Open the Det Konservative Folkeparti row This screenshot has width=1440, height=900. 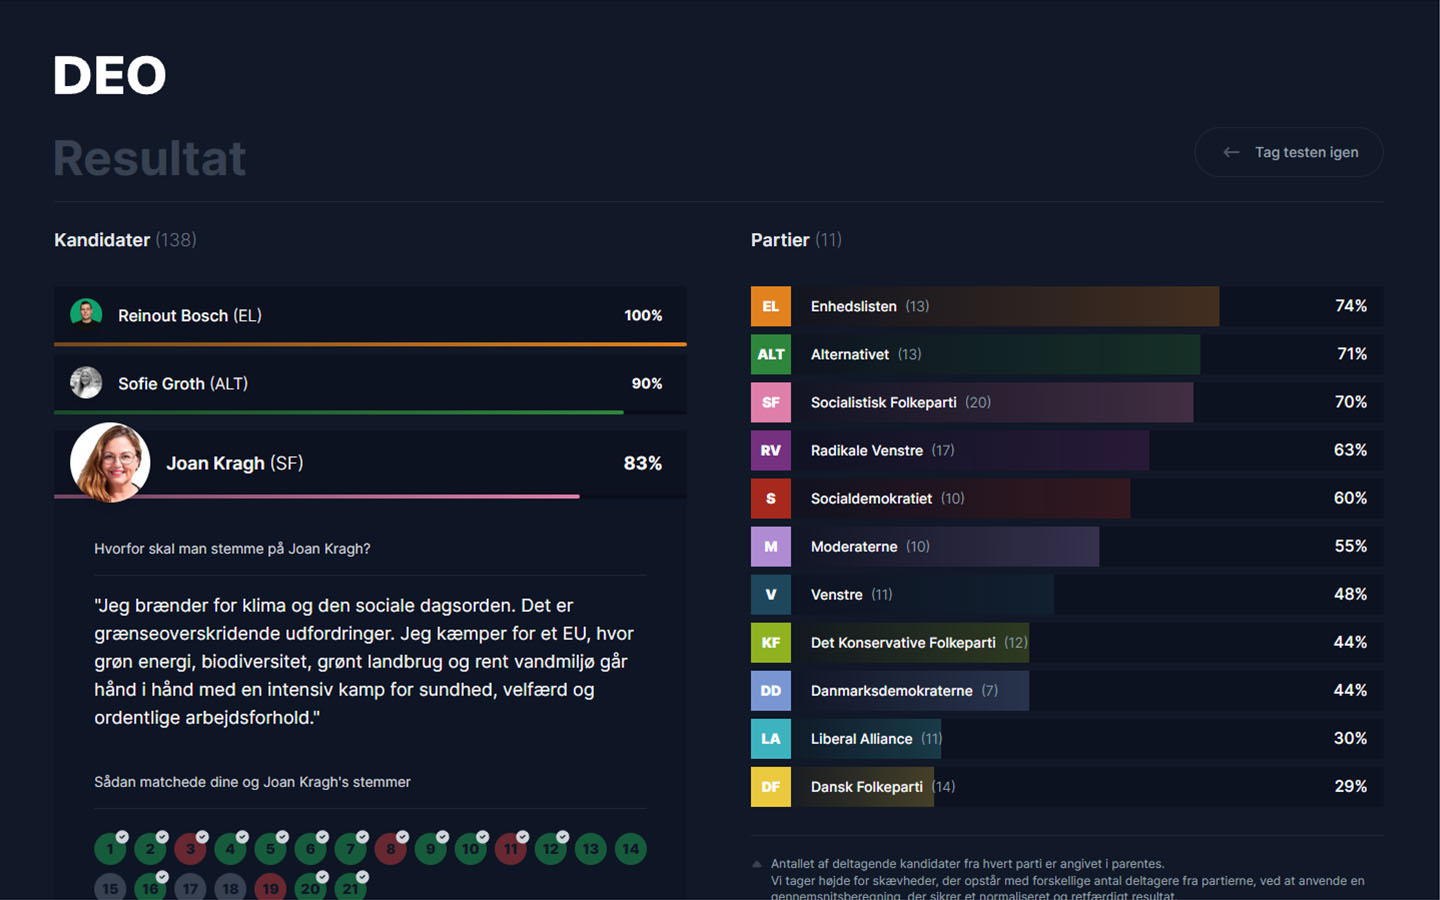(x=1067, y=642)
